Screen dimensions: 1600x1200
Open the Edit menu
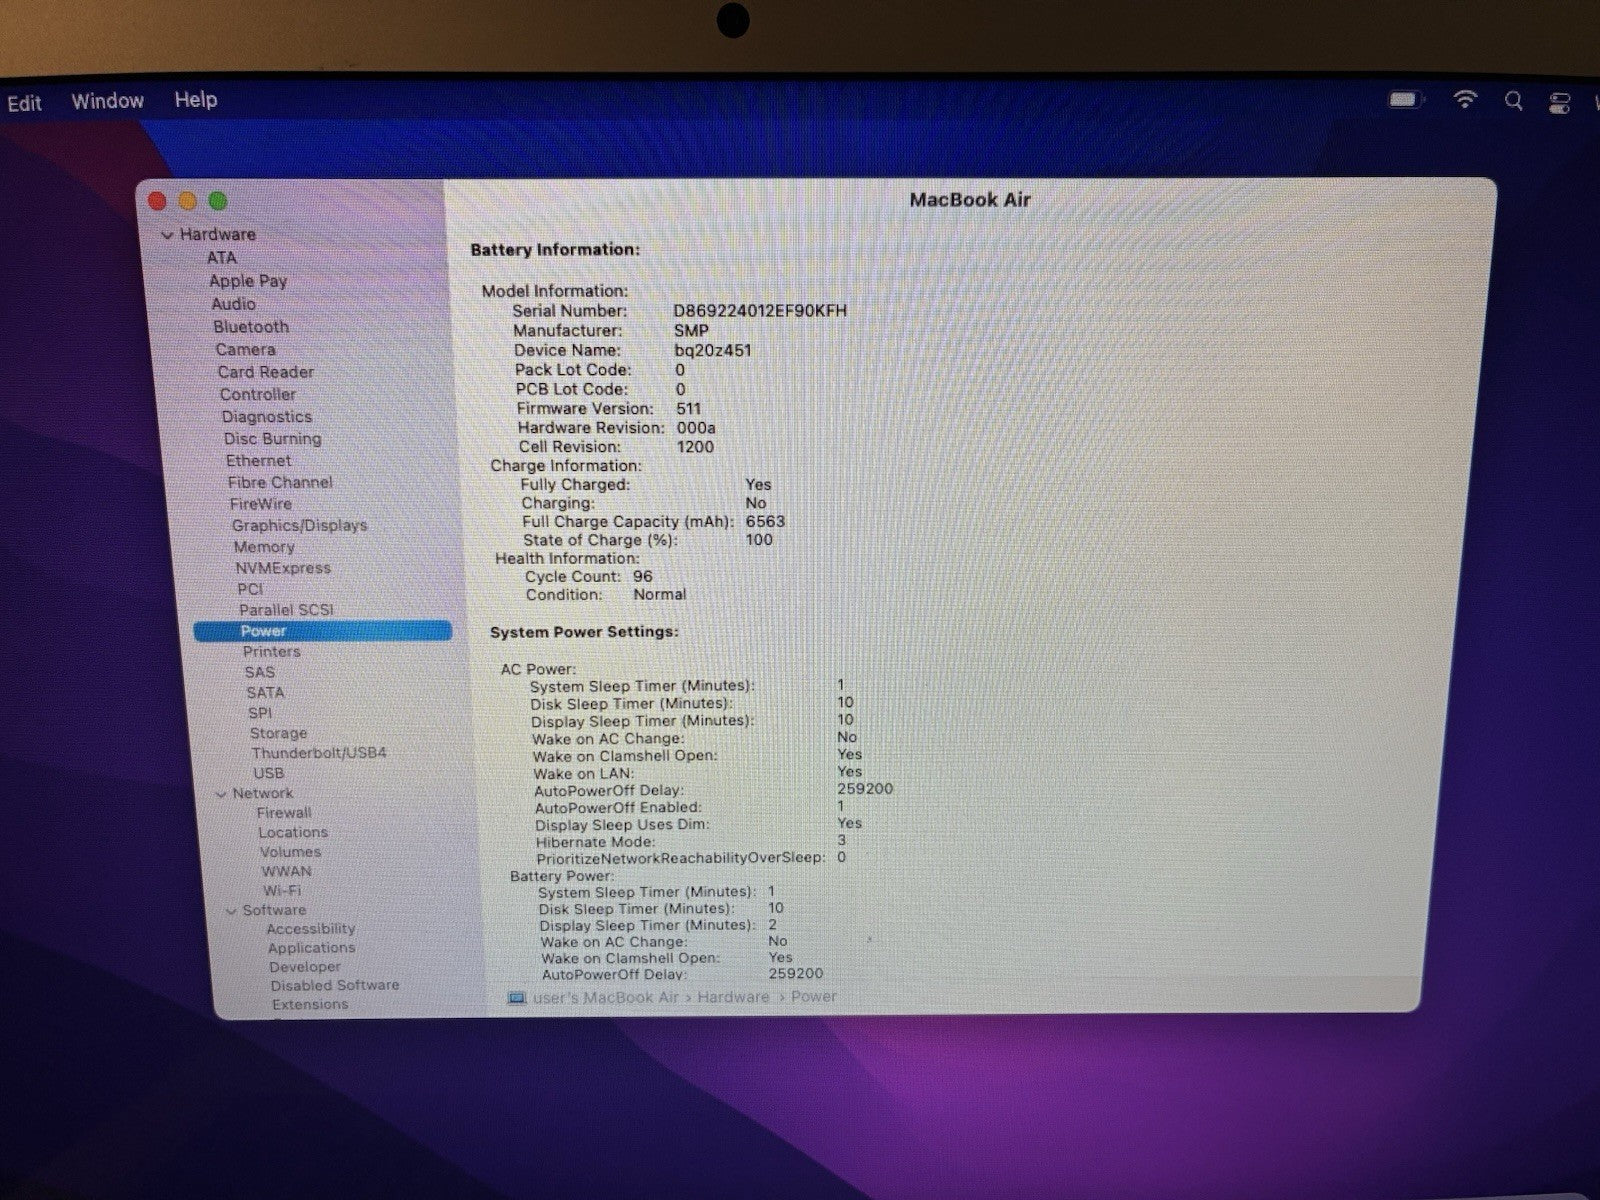tap(24, 103)
